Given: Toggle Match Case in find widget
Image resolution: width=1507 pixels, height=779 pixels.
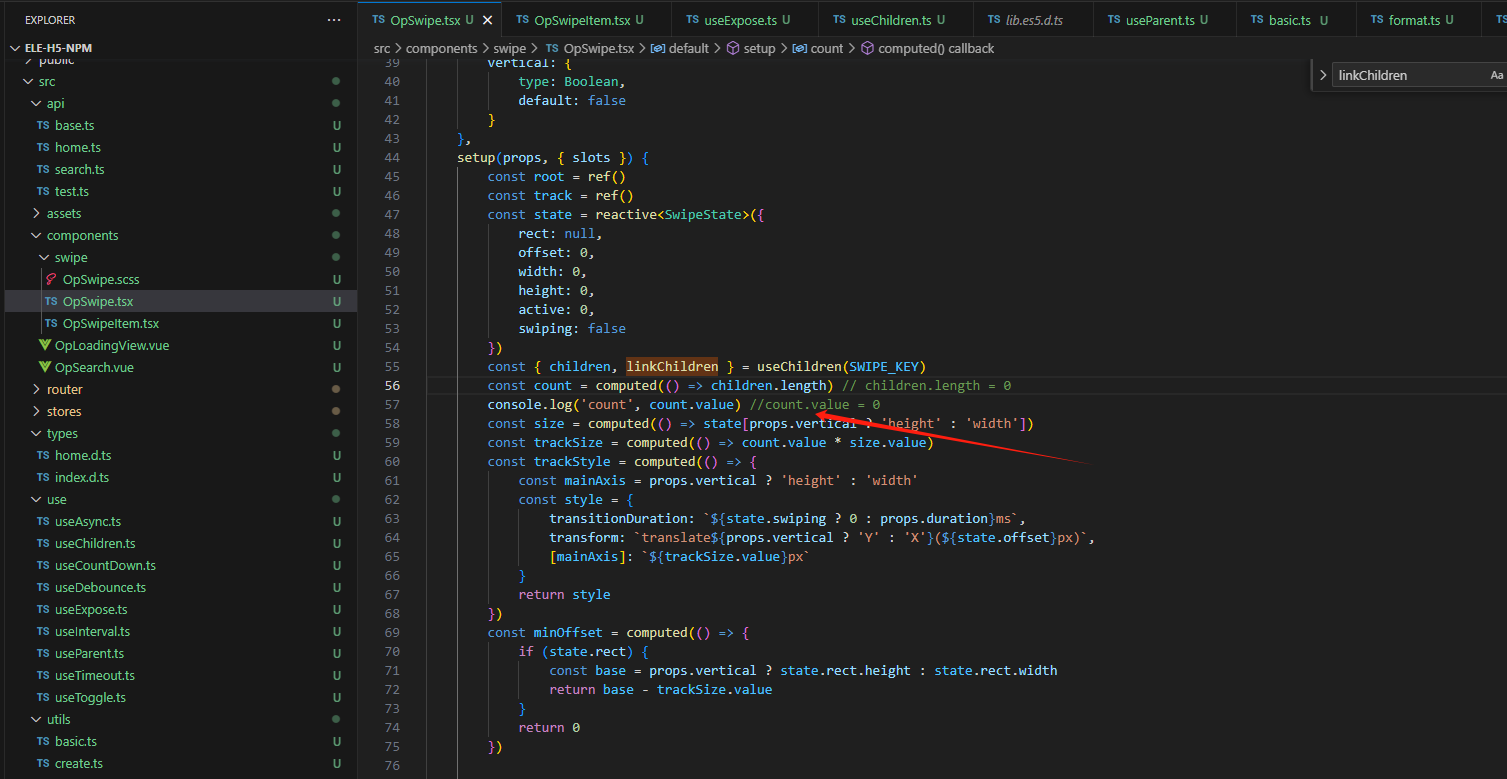Looking at the screenshot, I should pos(1496,75).
